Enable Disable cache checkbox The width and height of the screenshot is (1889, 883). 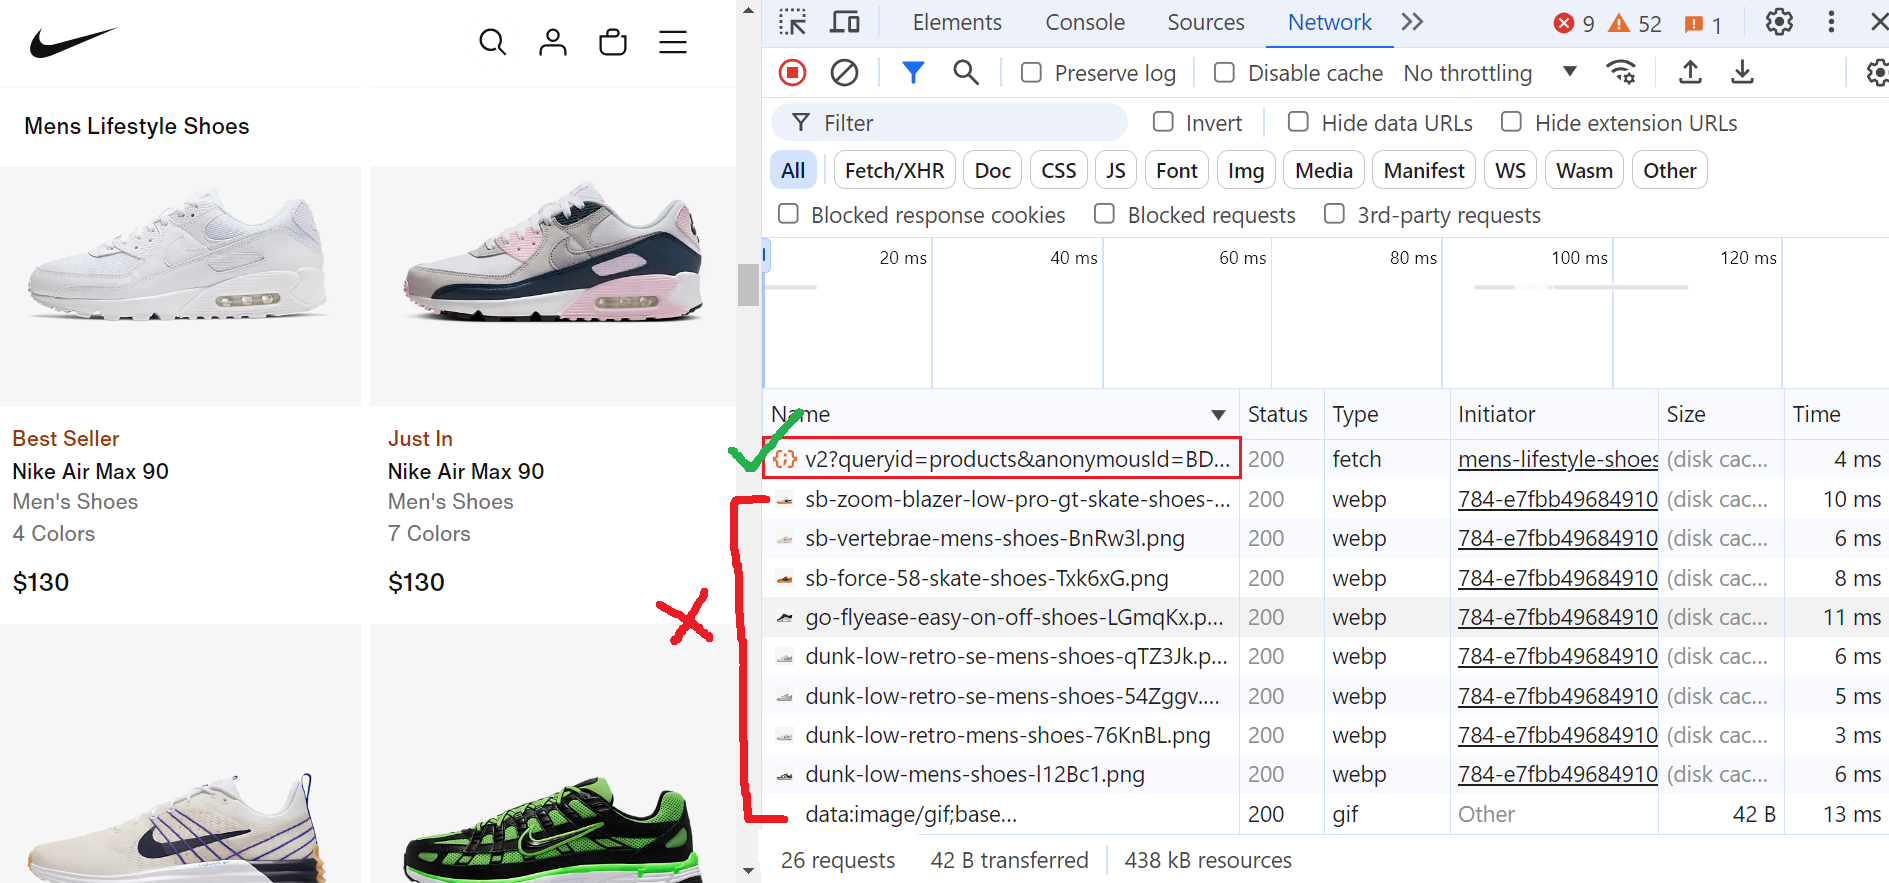click(1224, 72)
